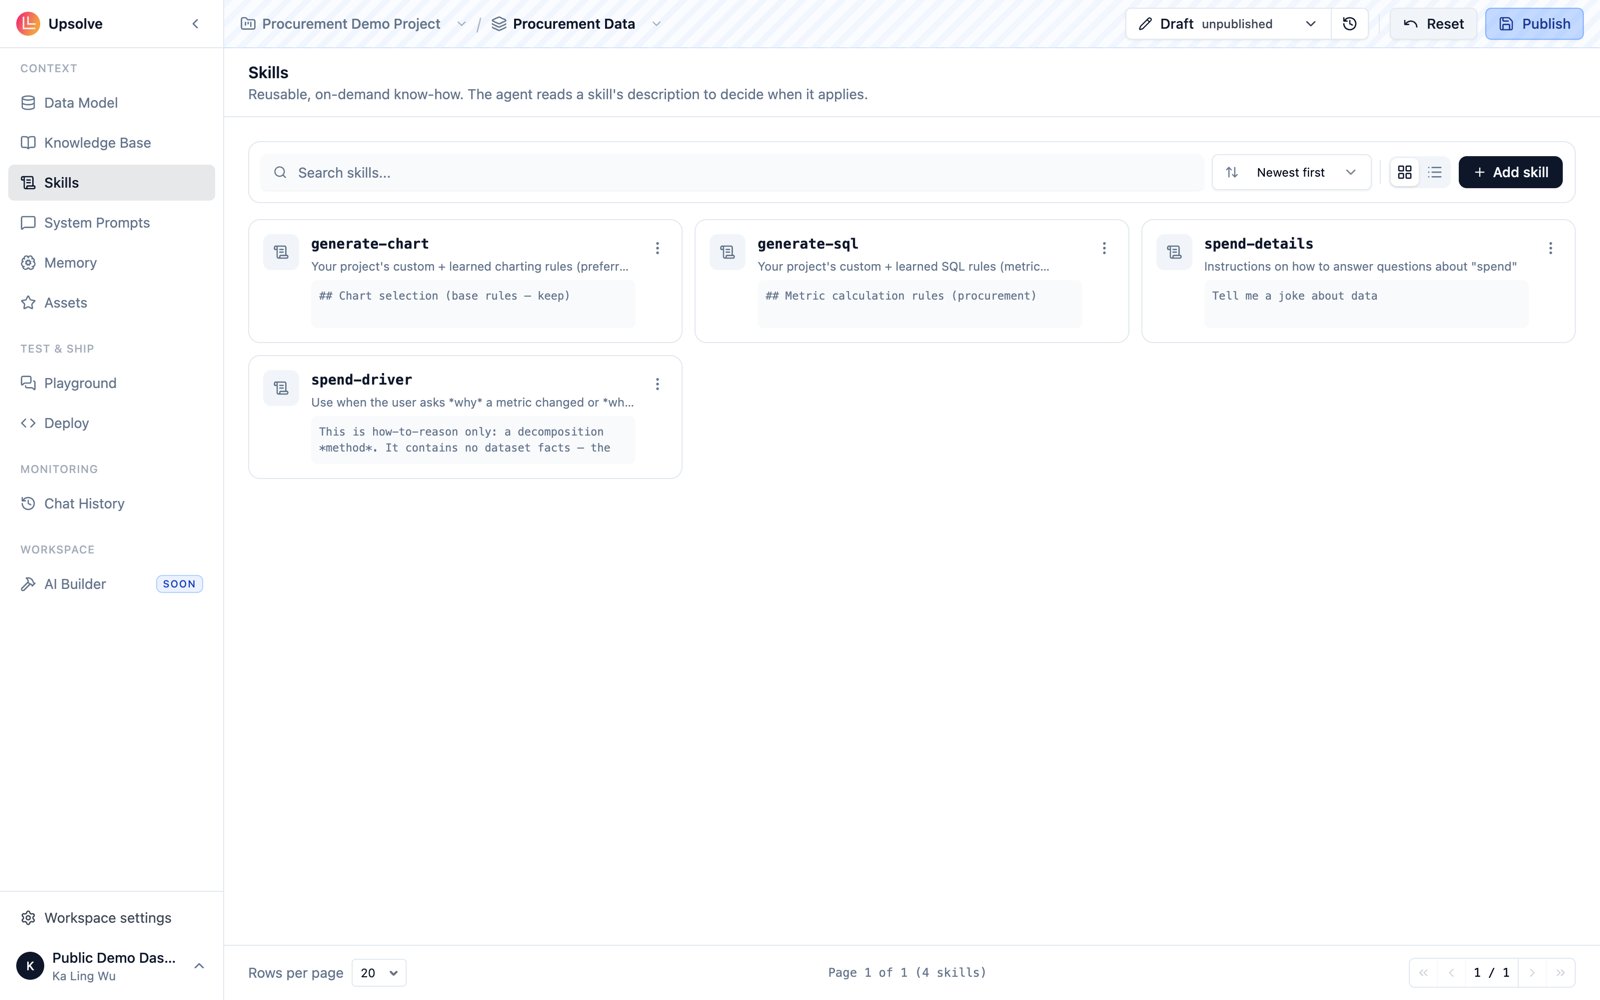
Task: Open Data Model in sidebar
Action: pos(111,103)
